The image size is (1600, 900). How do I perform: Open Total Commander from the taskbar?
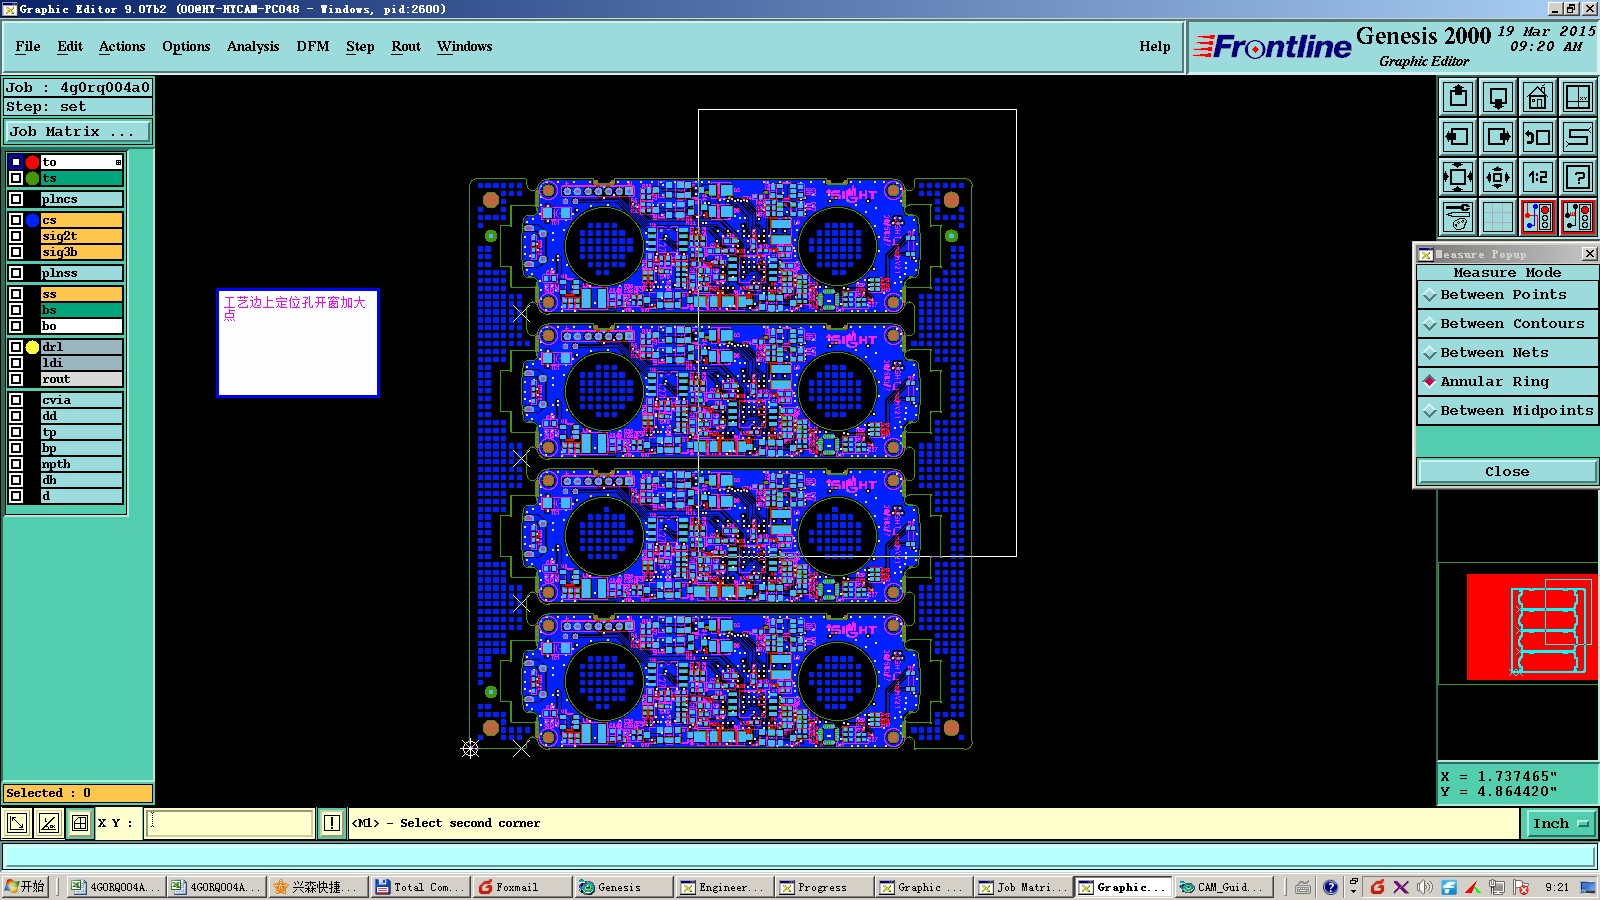point(420,887)
